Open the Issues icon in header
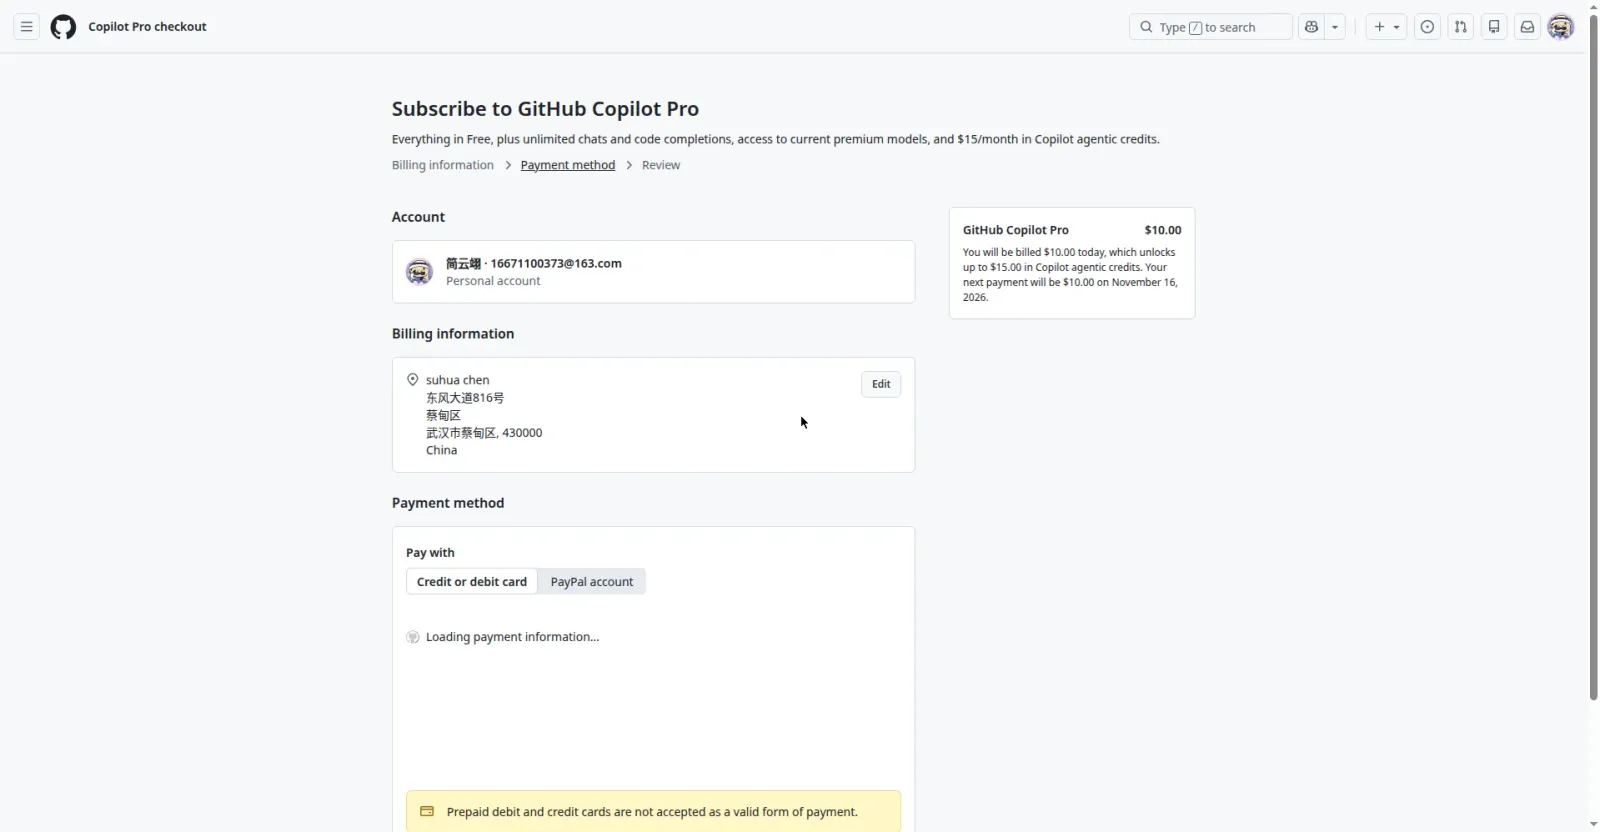Image resolution: width=1600 pixels, height=832 pixels. (1427, 27)
